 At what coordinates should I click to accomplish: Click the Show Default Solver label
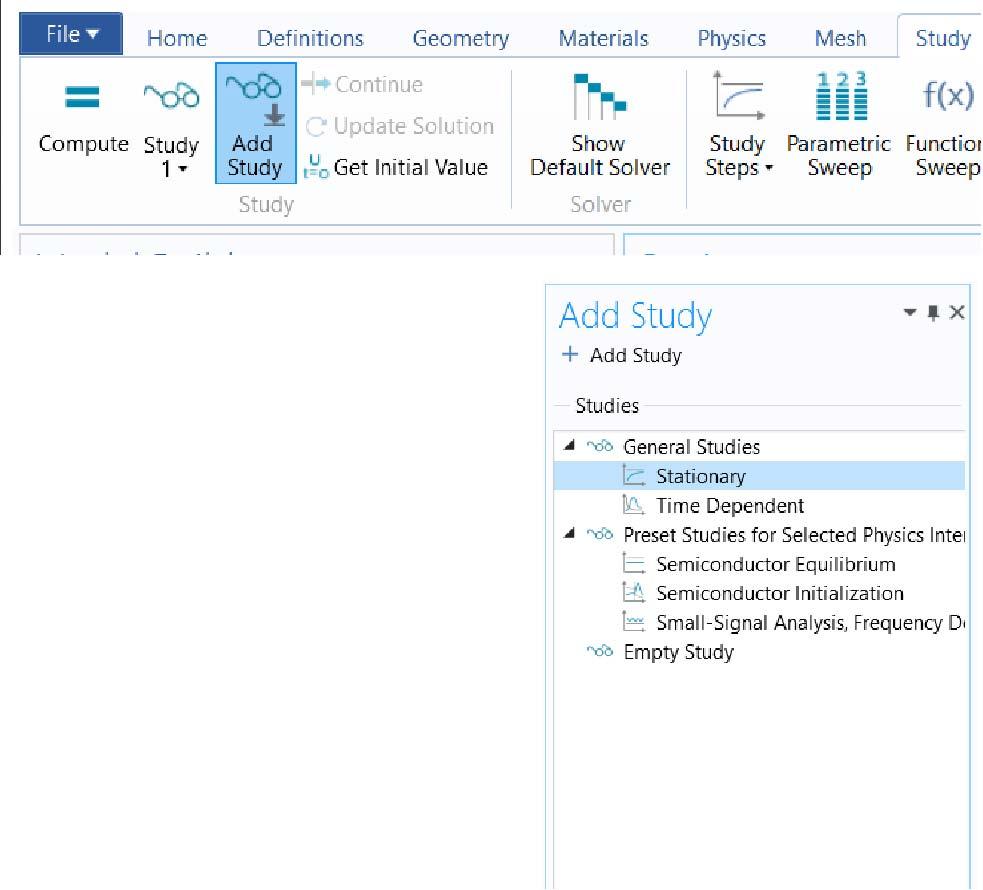(x=599, y=155)
